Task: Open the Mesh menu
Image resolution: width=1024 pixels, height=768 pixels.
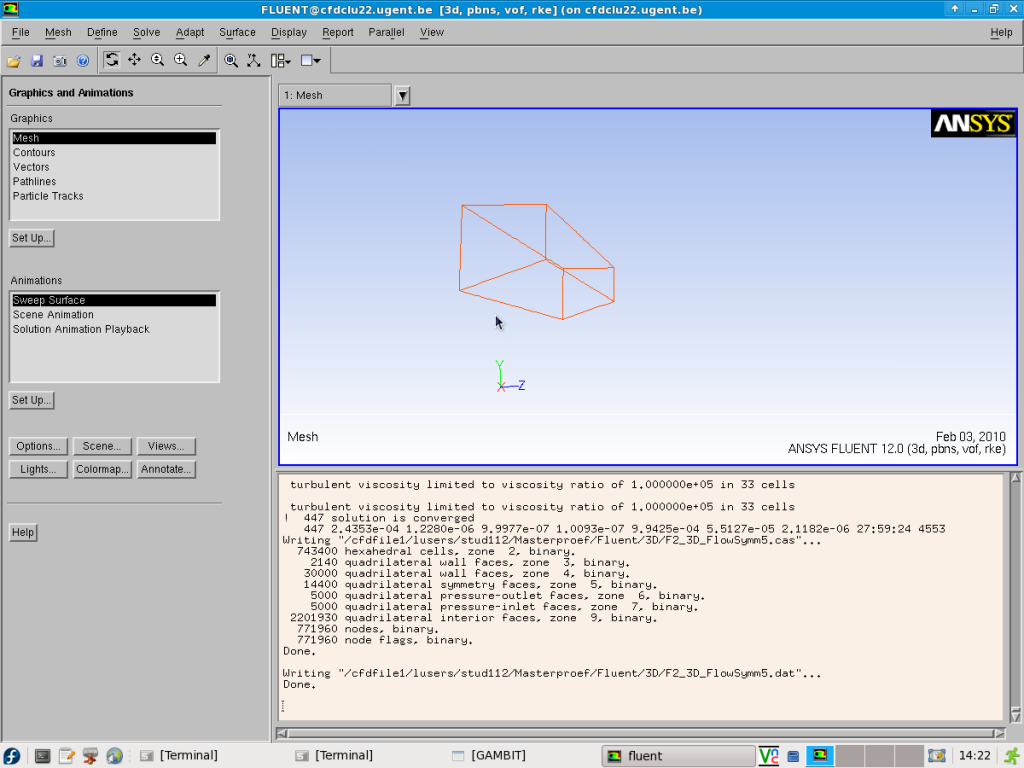Action: (58, 32)
